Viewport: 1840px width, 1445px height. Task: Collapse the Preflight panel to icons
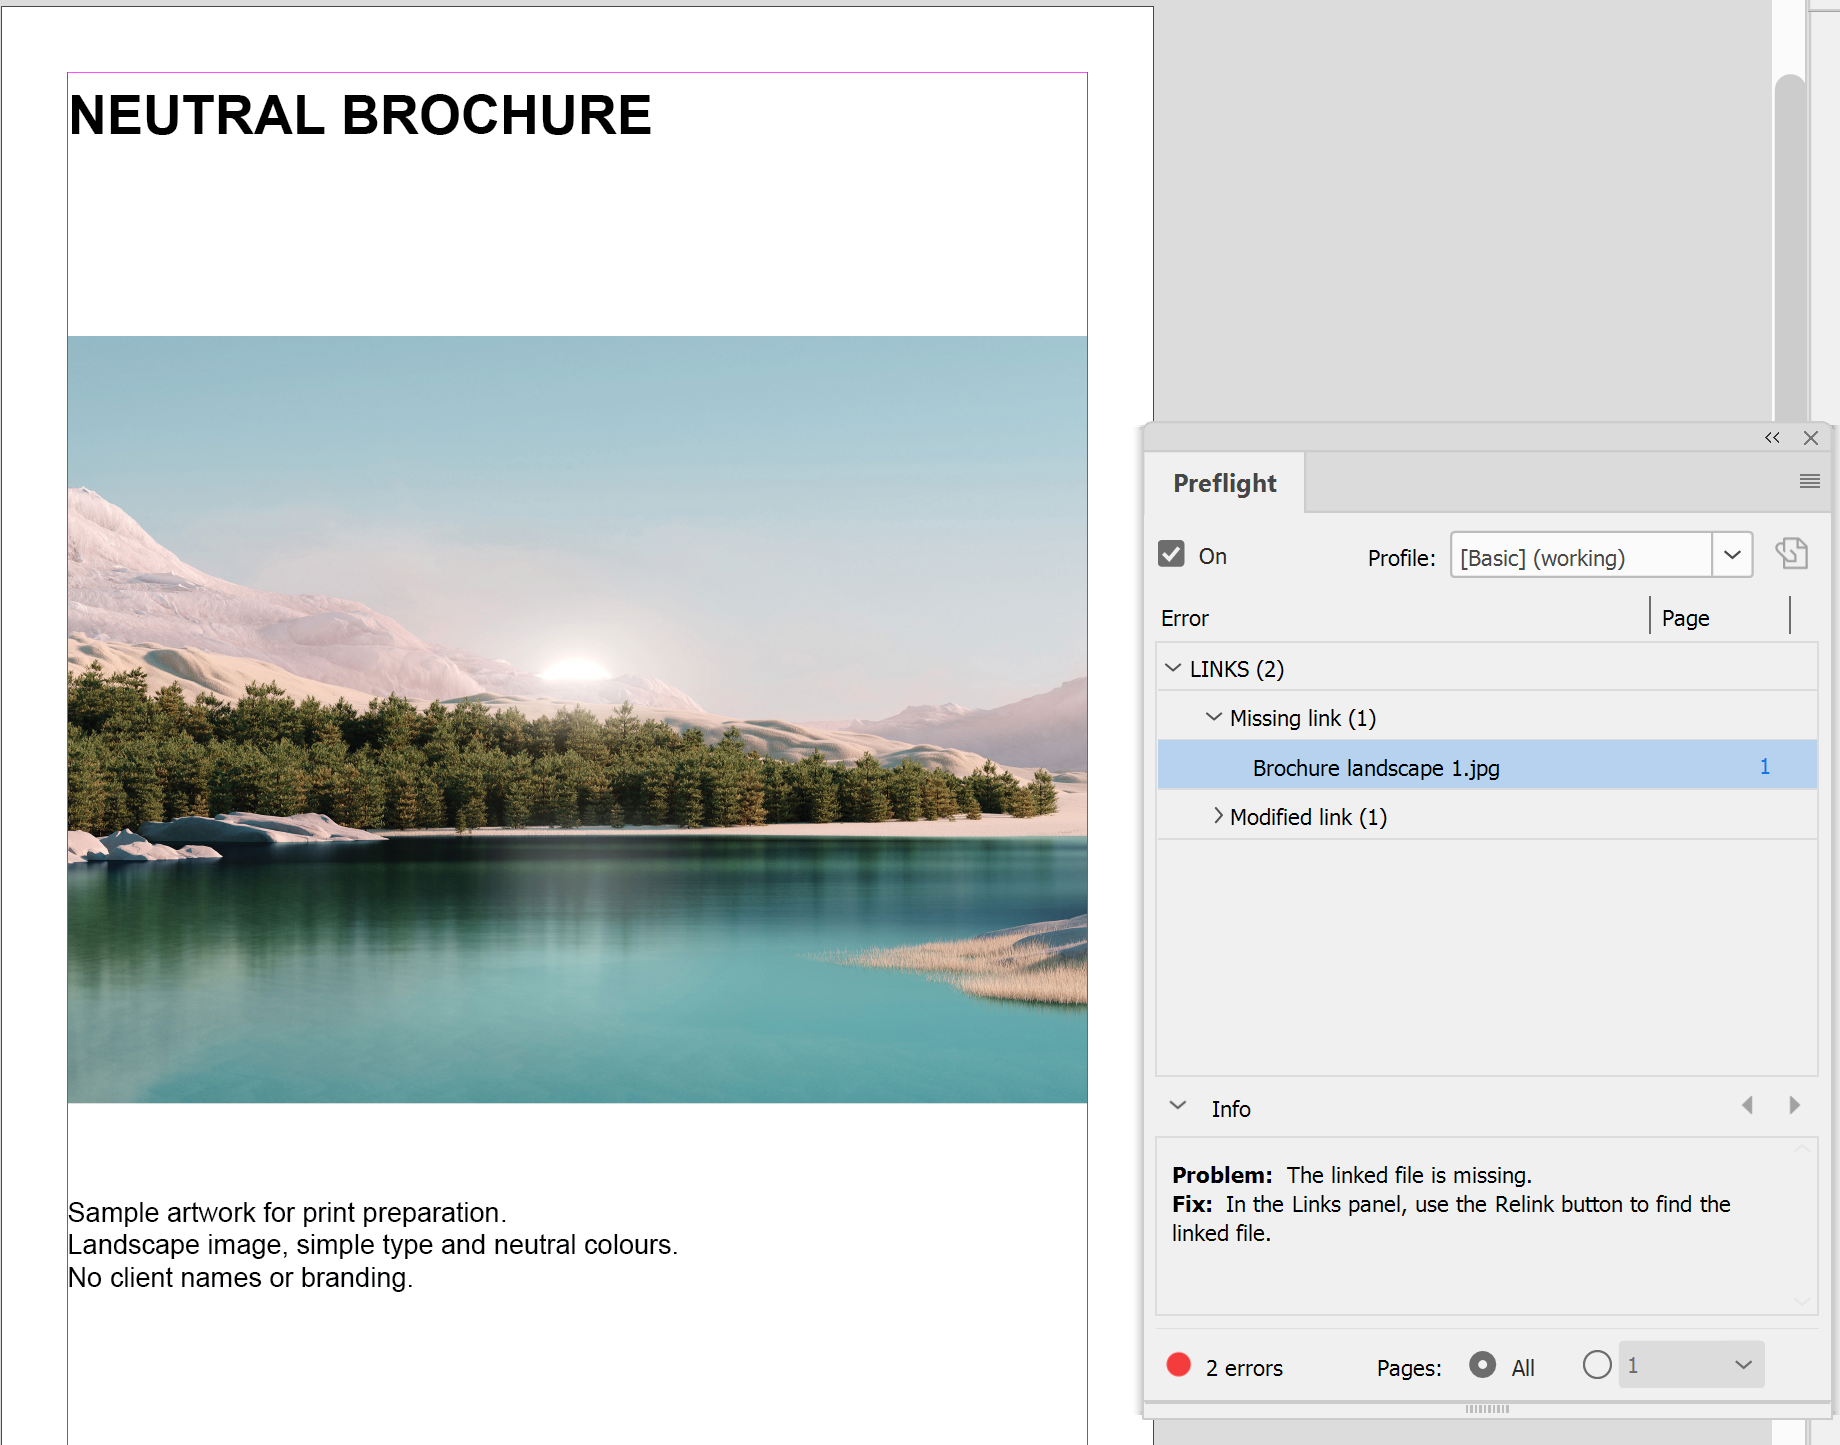tap(1772, 438)
